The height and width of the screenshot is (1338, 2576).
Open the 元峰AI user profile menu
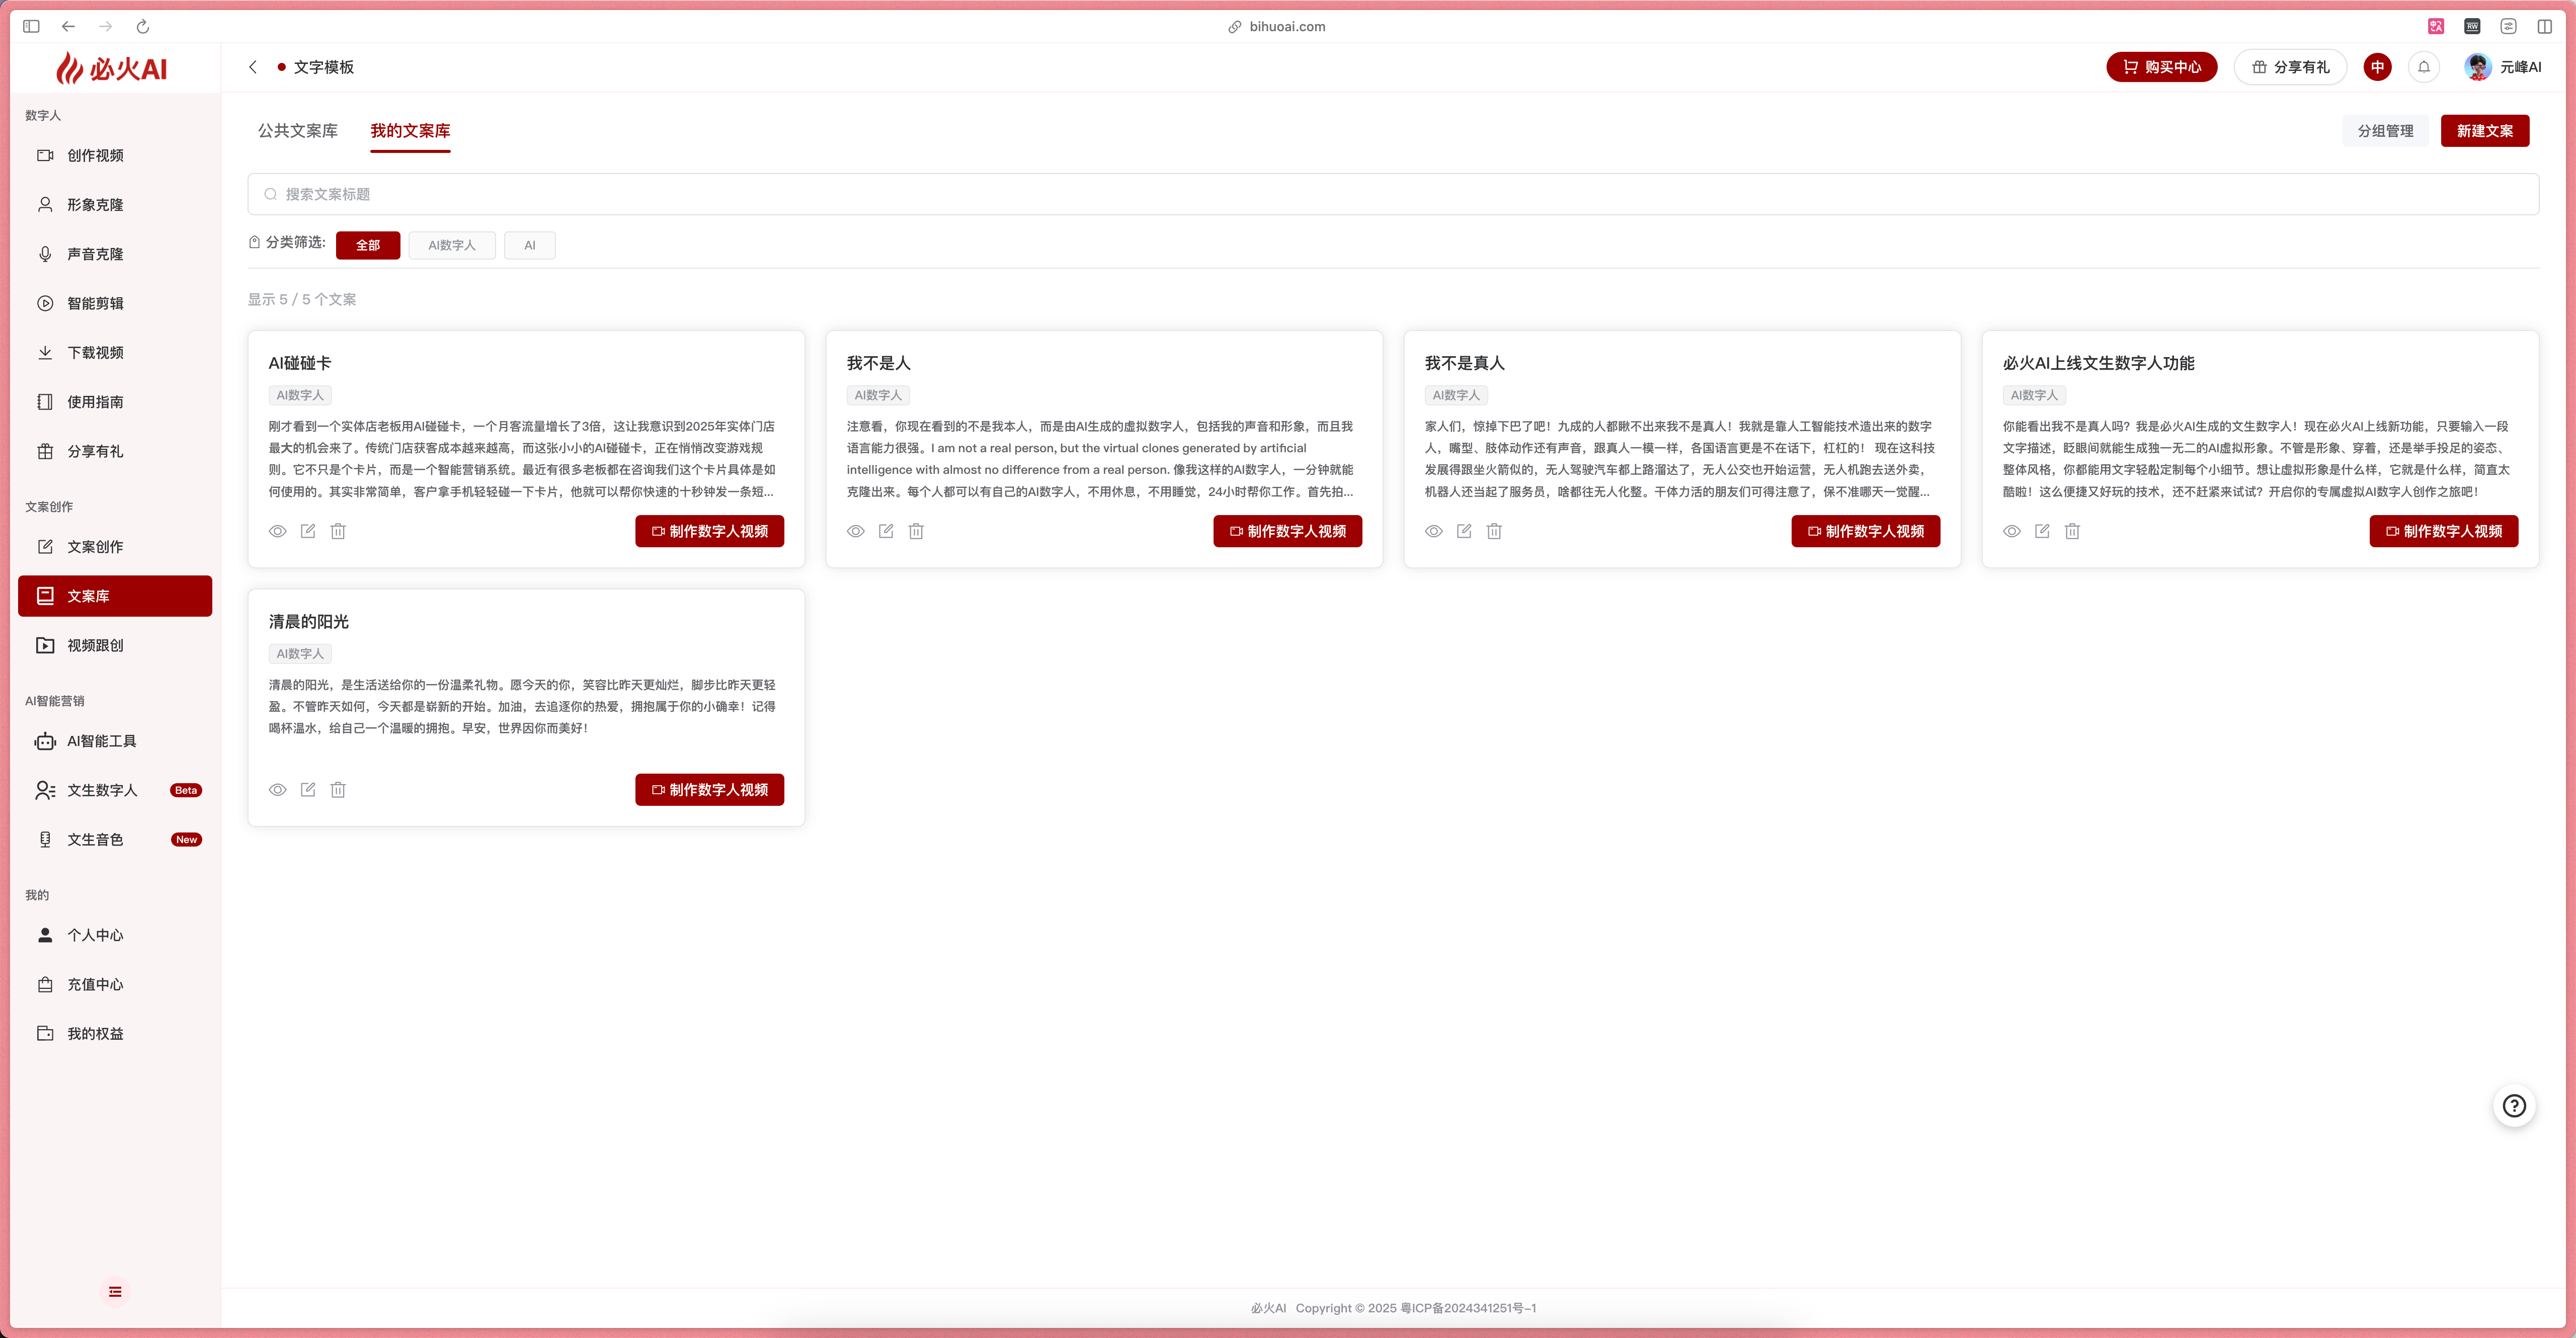tap(2503, 67)
